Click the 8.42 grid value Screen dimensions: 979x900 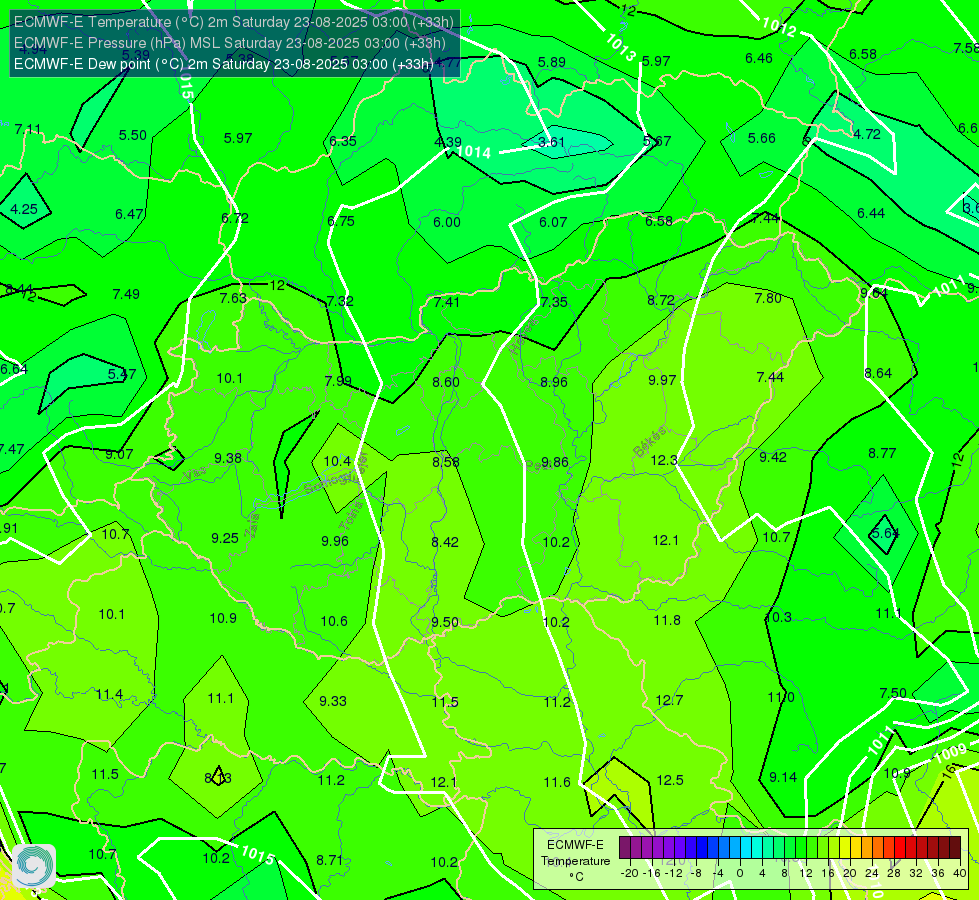tap(445, 542)
